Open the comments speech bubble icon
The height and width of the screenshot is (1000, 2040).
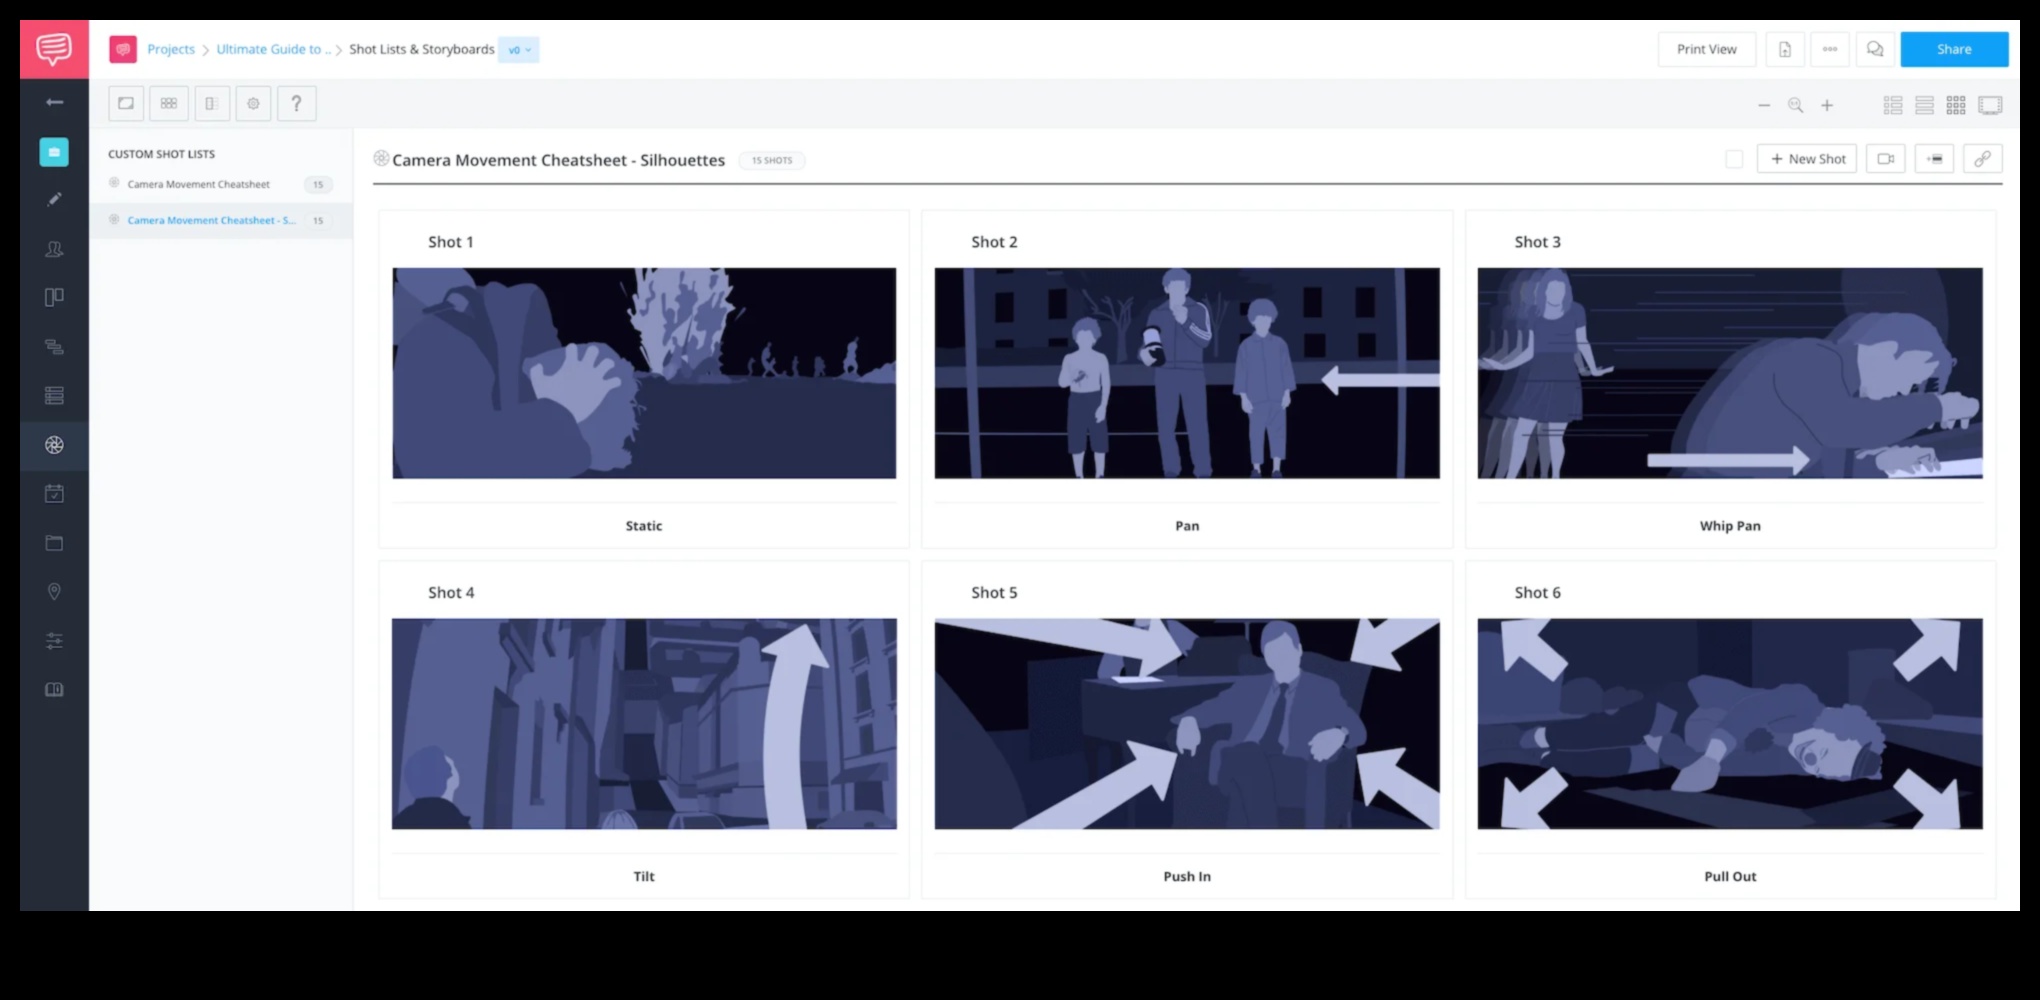pos(1875,49)
